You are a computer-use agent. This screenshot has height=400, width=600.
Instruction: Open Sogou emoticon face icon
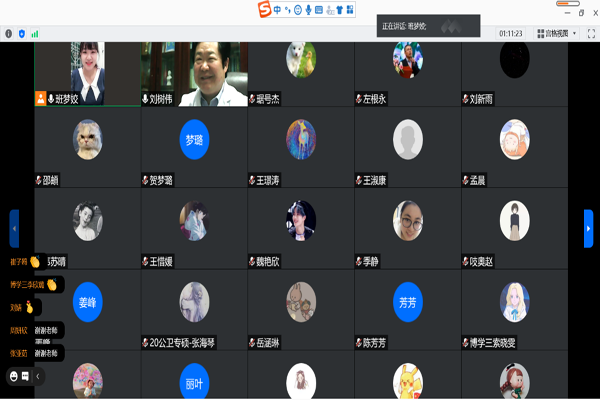(x=298, y=10)
